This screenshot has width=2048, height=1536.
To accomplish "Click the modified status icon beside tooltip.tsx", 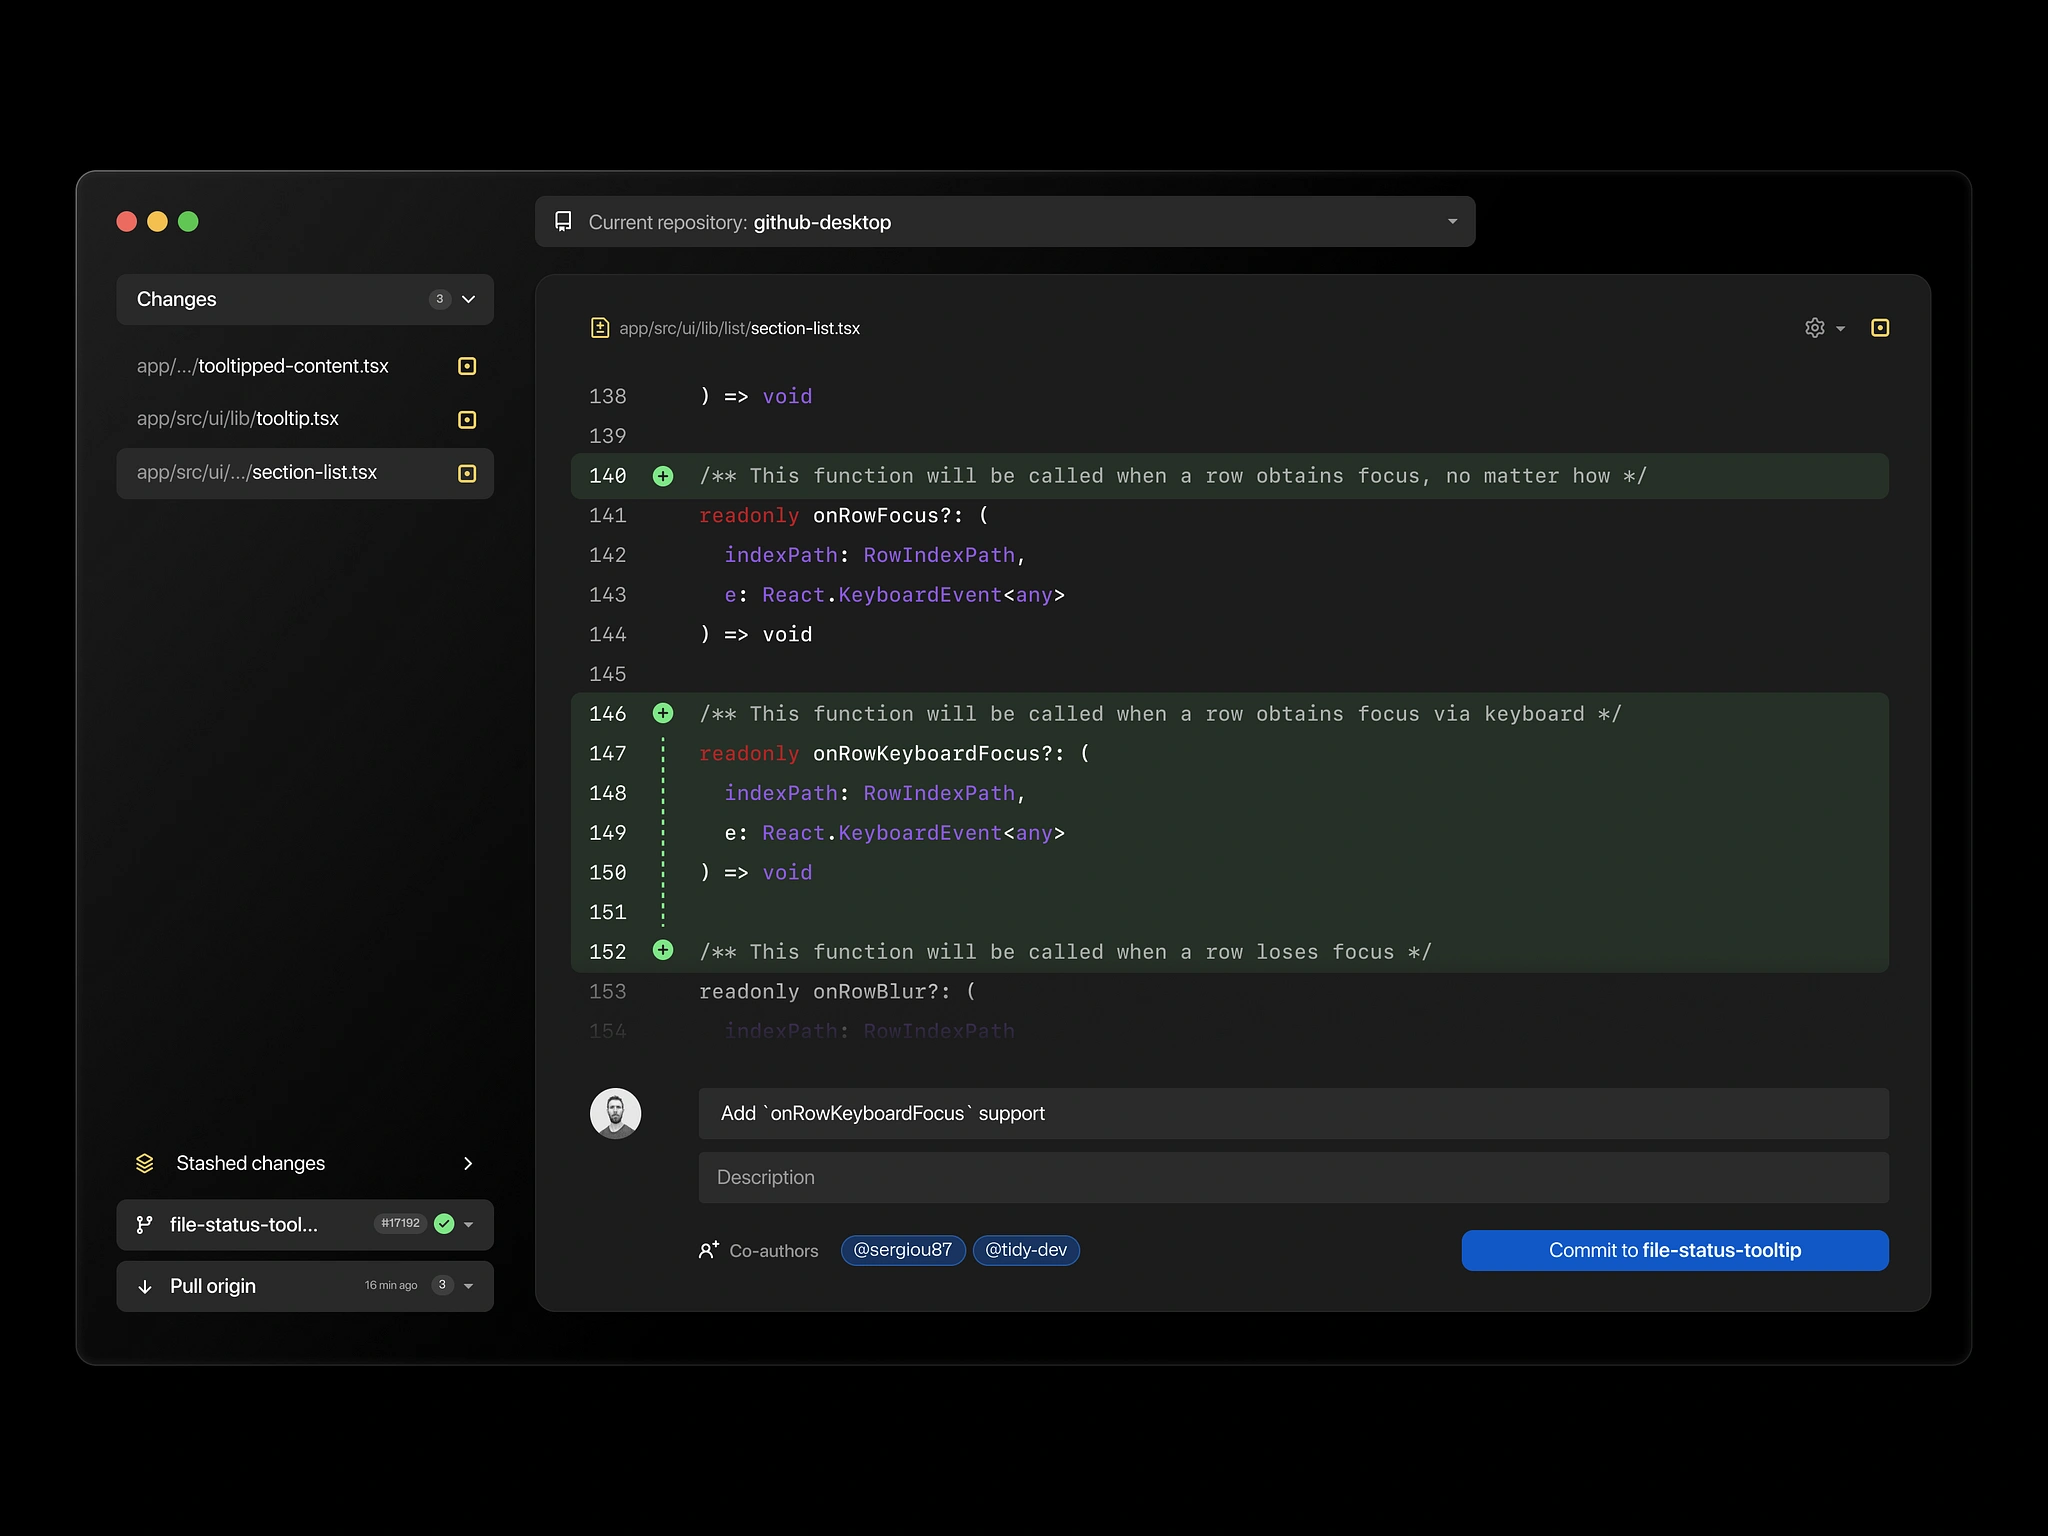I will pyautogui.click(x=467, y=419).
